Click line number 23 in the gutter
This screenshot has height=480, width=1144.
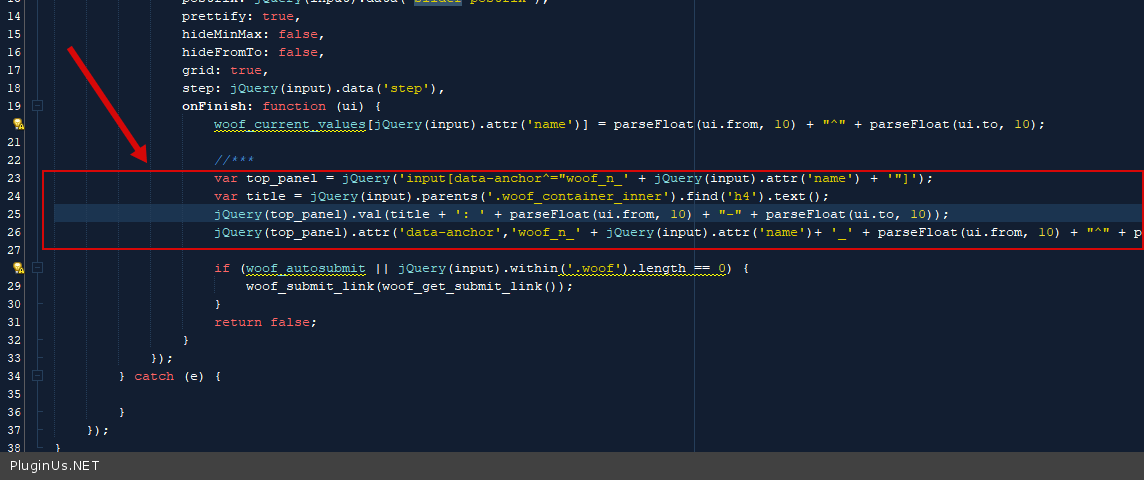(14, 178)
